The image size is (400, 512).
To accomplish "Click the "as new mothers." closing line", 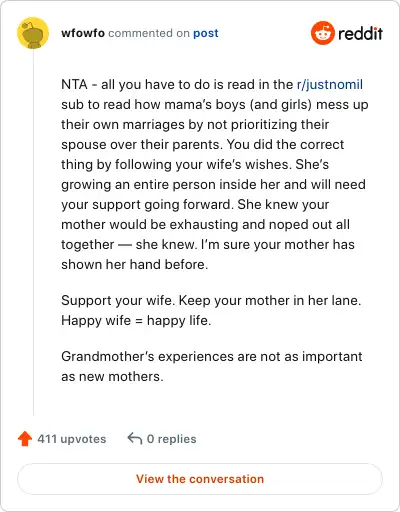I will pyautogui.click(x=112, y=377).
